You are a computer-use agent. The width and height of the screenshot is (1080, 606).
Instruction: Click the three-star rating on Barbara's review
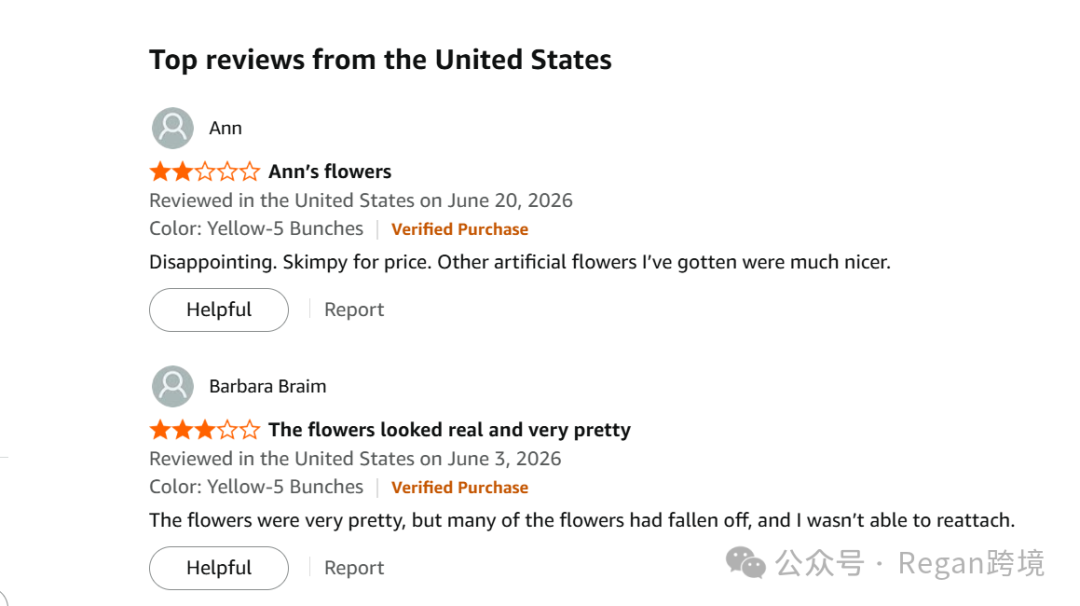pos(205,430)
